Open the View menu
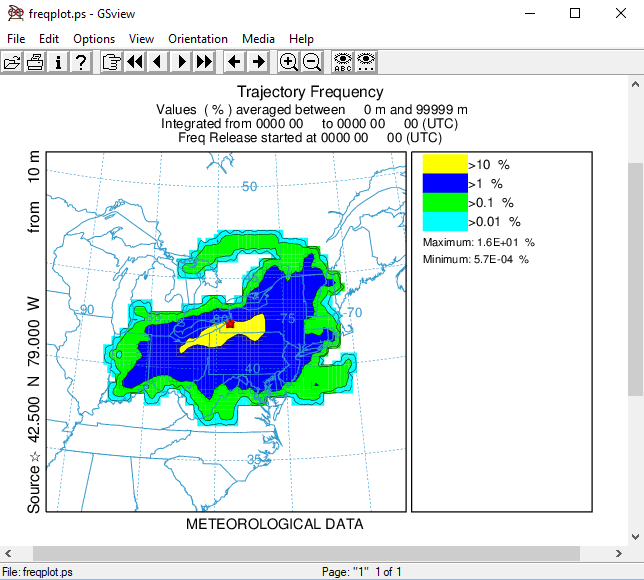The width and height of the screenshot is (644, 580). tap(141, 39)
